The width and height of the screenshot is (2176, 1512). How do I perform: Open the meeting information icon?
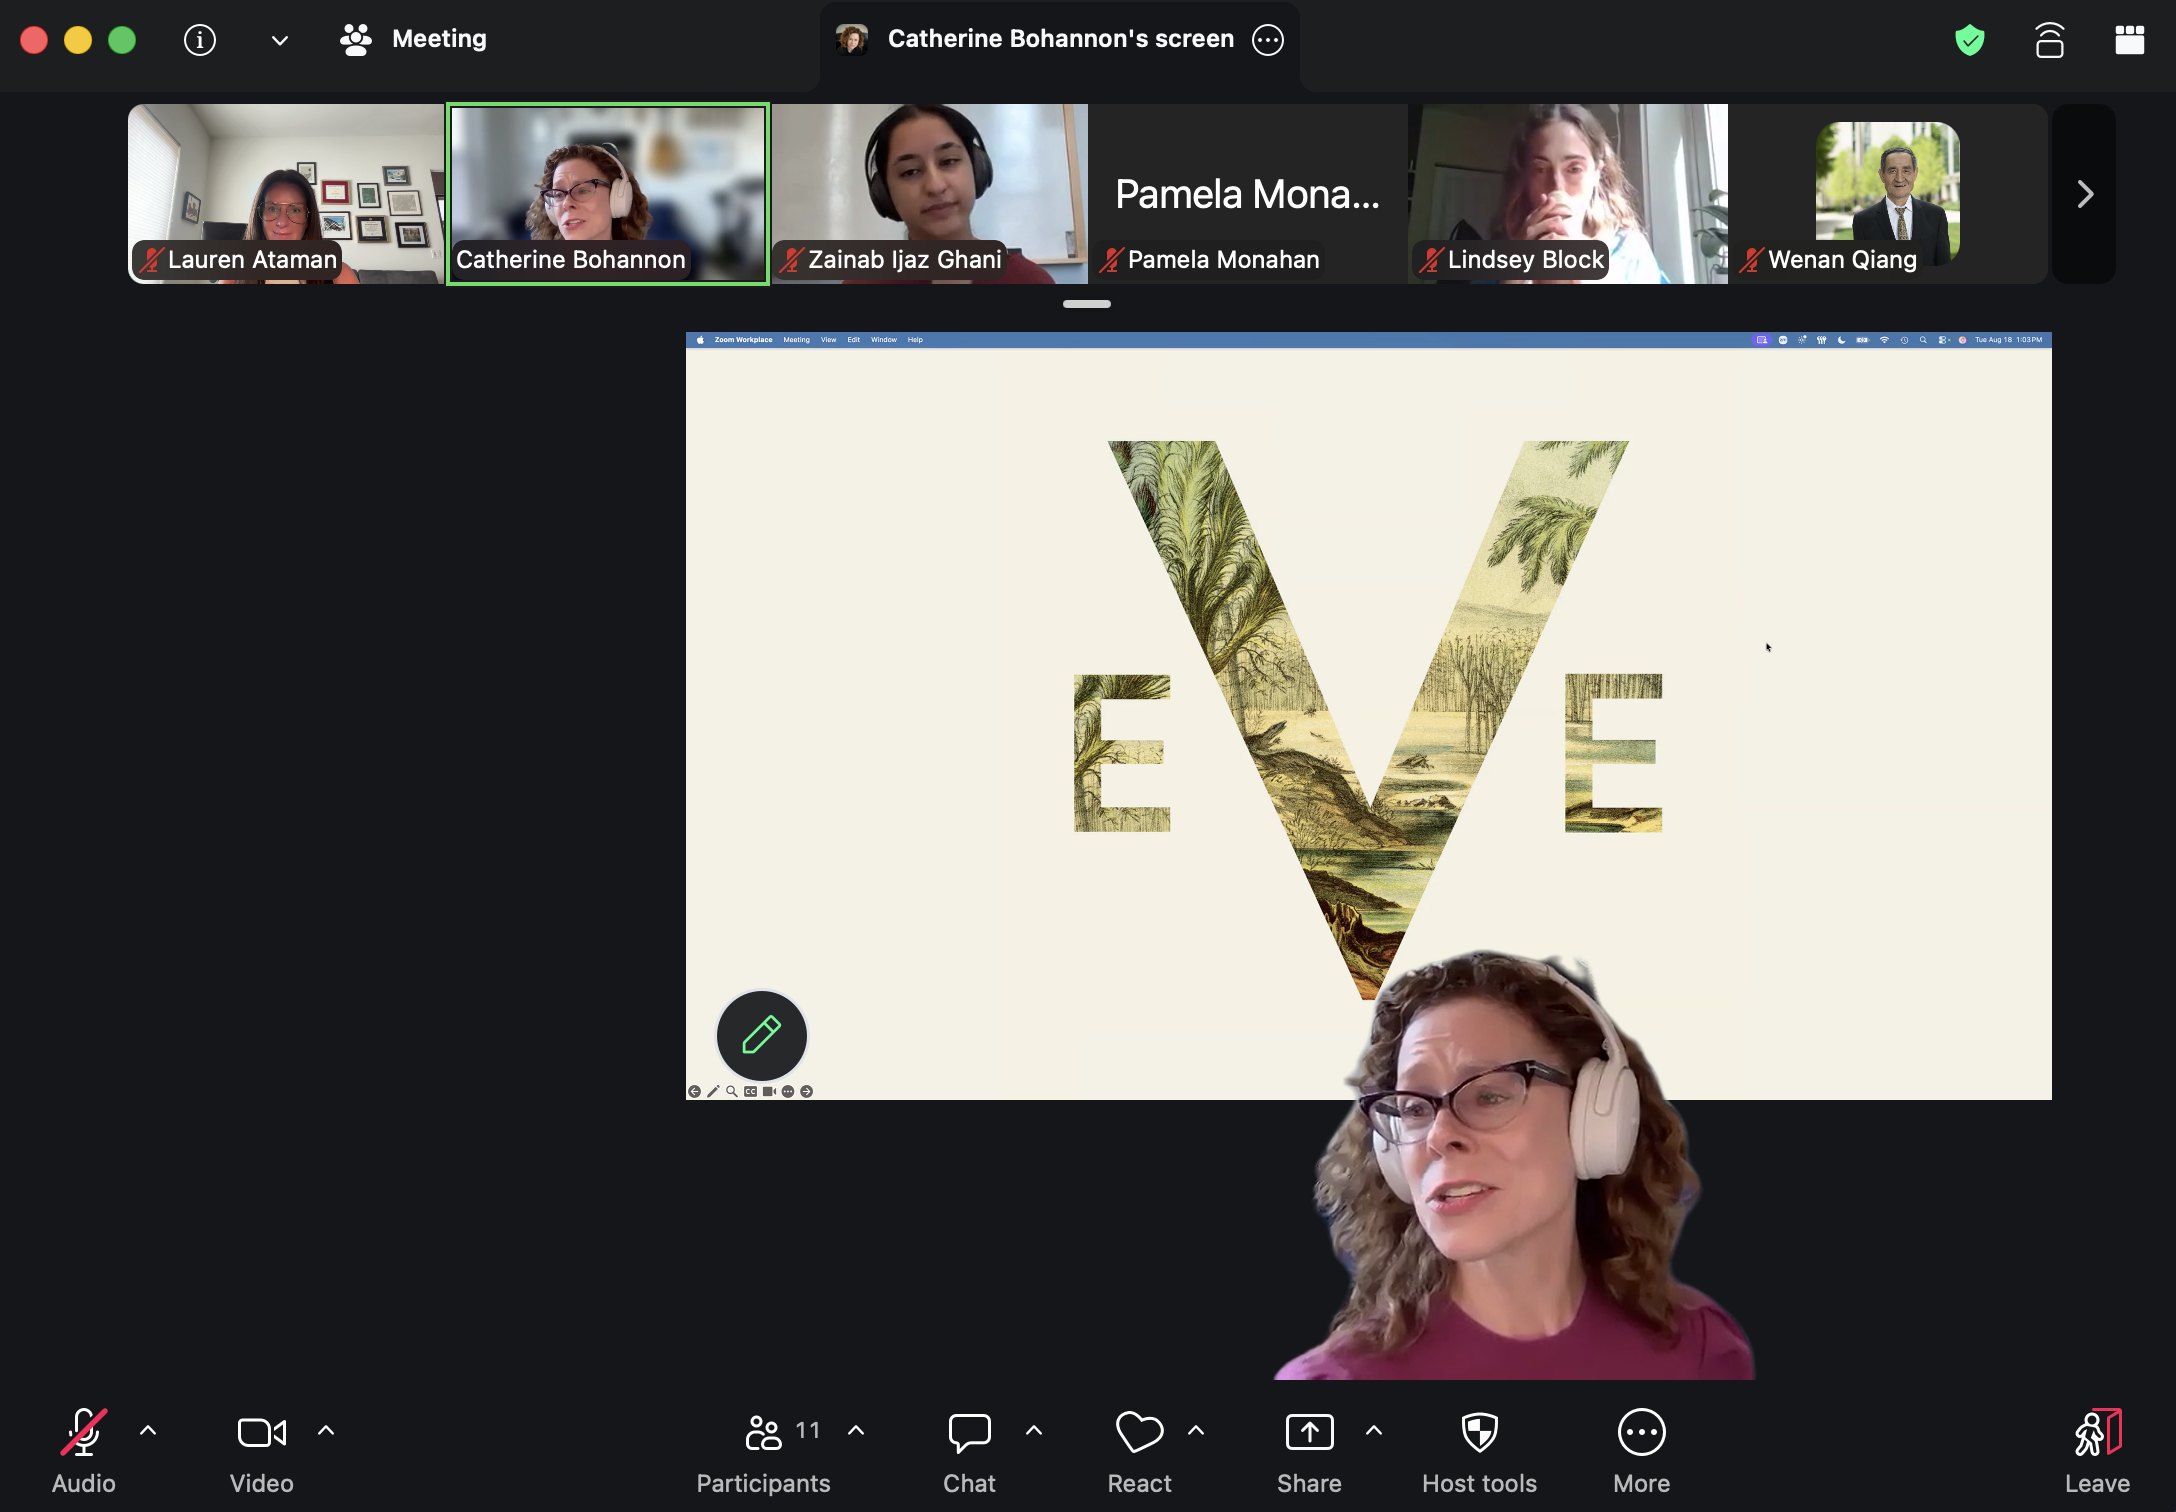pos(200,40)
